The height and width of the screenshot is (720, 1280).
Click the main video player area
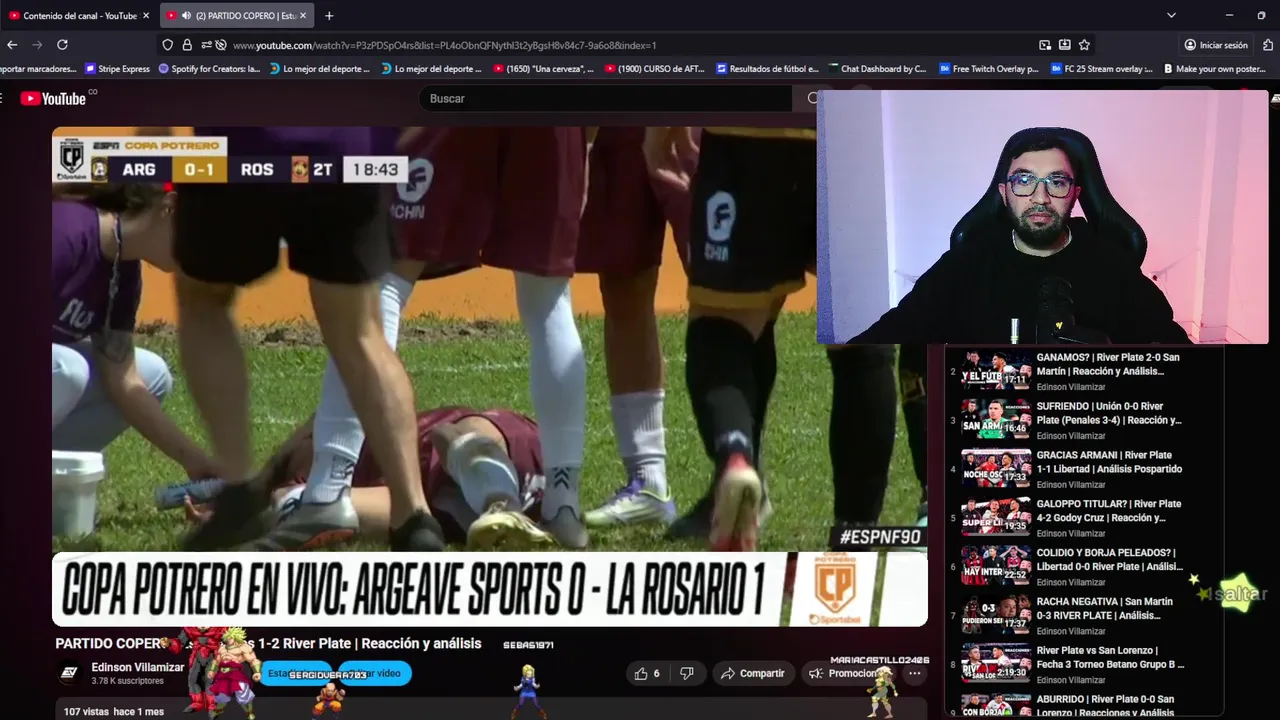[x=490, y=376]
